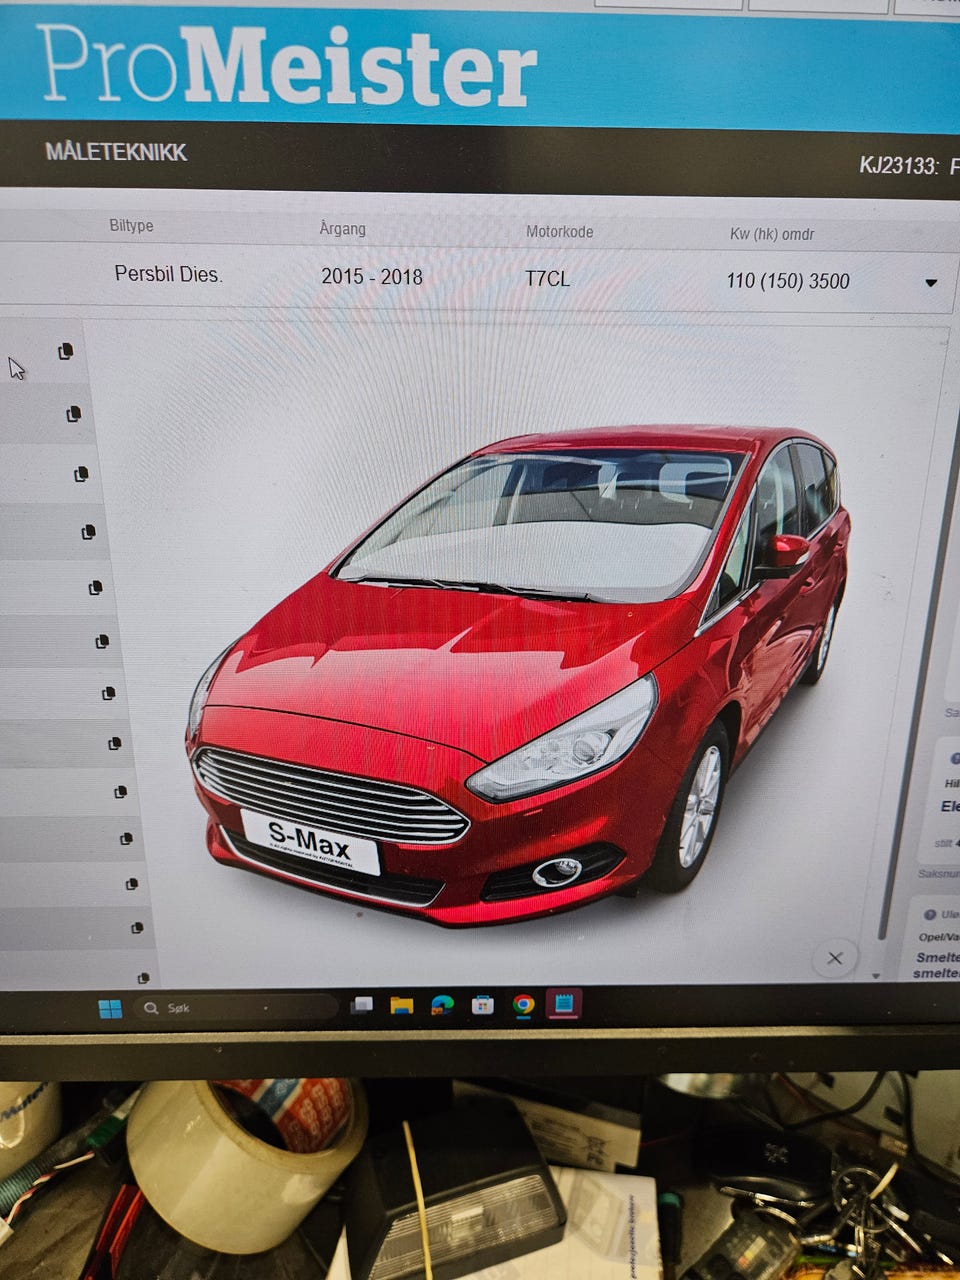Open Microsoft Edge from the taskbar
The height and width of the screenshot is (1280, 960).
(x=442, y=1005)
